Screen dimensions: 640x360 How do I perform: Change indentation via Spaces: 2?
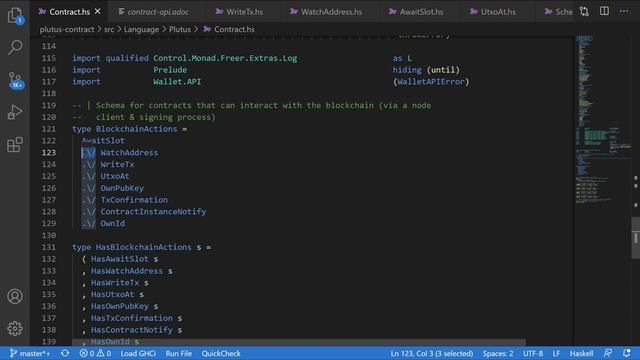click(498, 353)
